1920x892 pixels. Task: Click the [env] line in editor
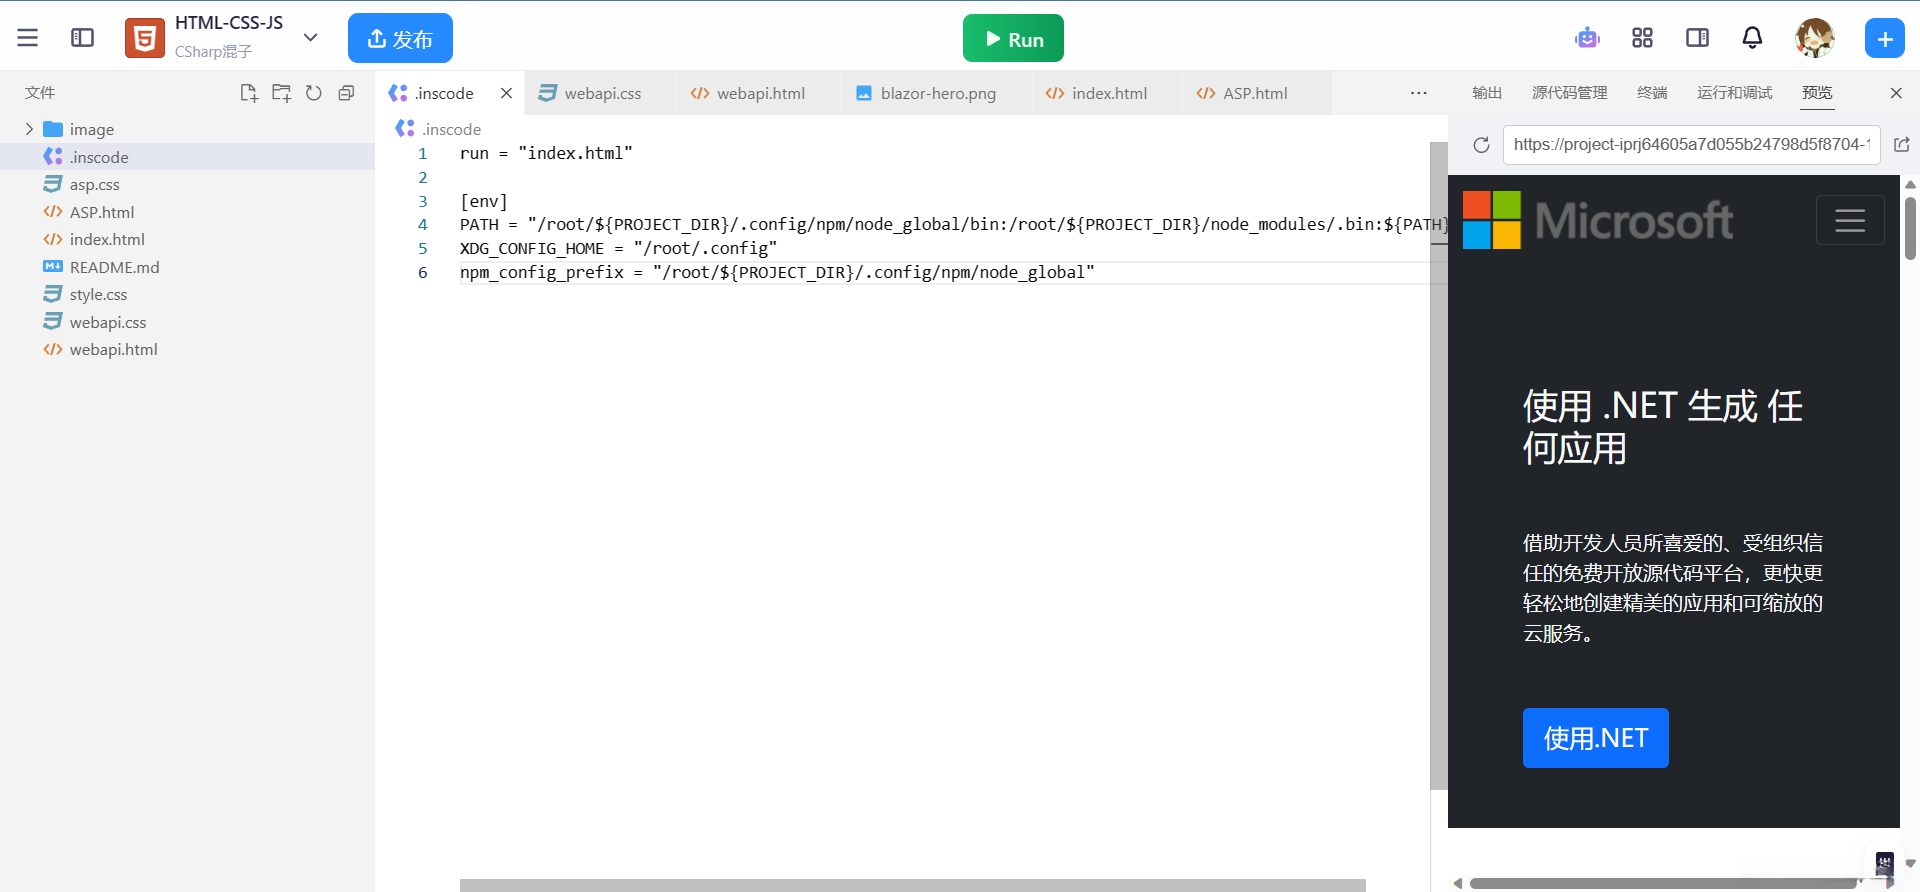tap(484, 201)
